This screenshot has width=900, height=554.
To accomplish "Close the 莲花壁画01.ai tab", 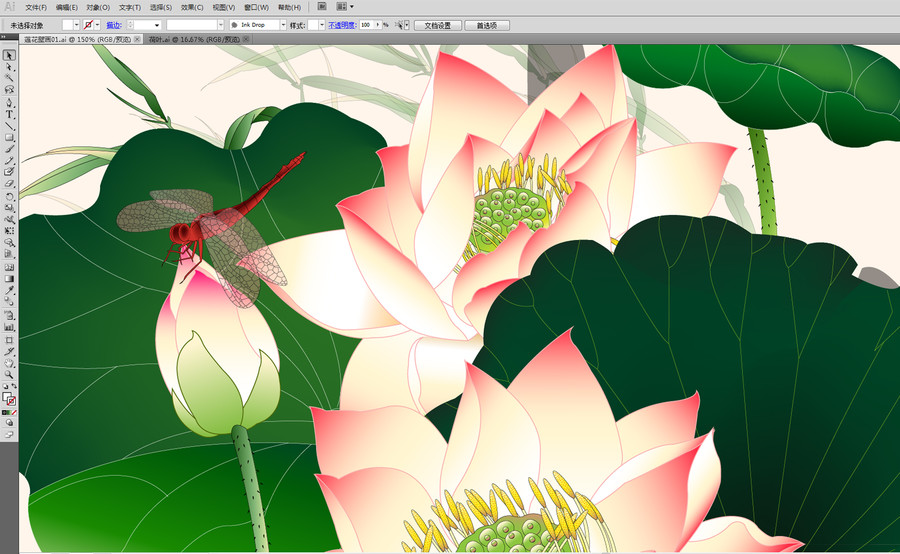I will pyautogui.click(x=137, y=39).
